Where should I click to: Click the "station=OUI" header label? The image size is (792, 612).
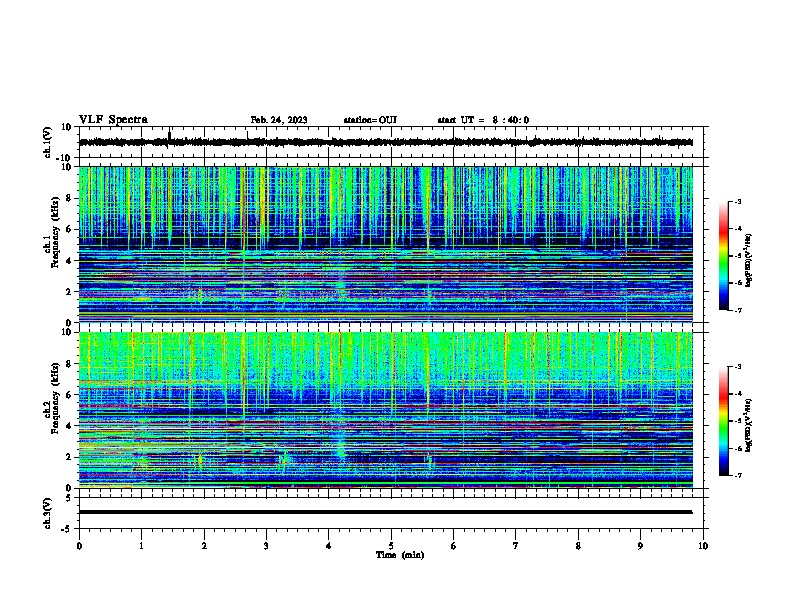370,120
